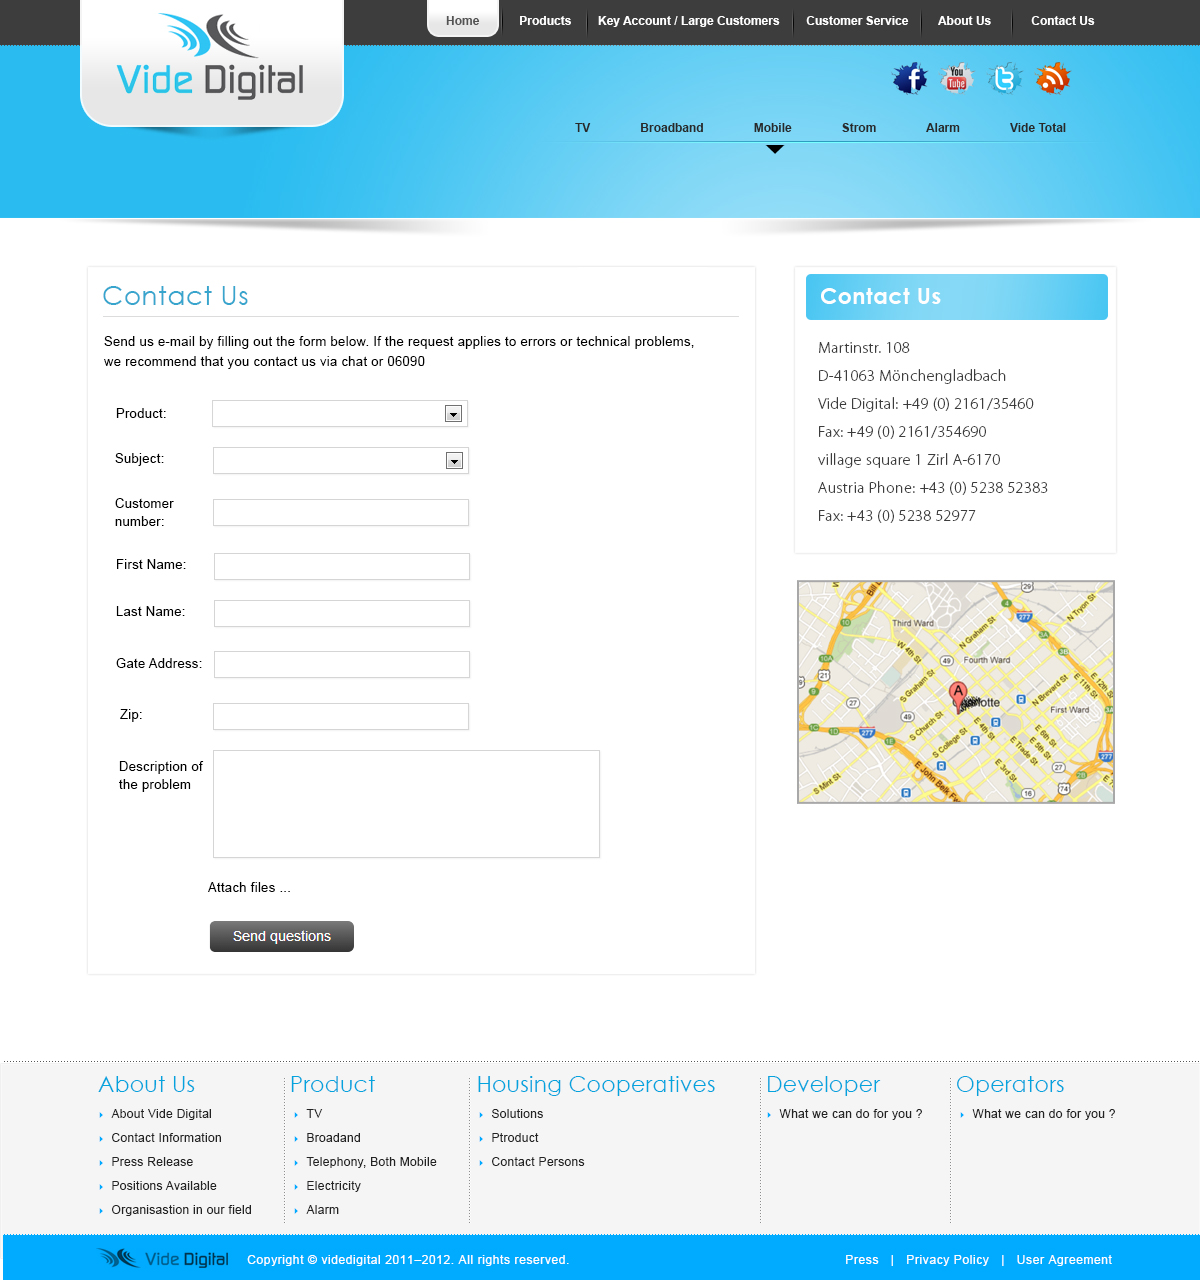Open Key Account / Large Customers menu
Screen dimensions: 1200x1281
pos(688,20)
